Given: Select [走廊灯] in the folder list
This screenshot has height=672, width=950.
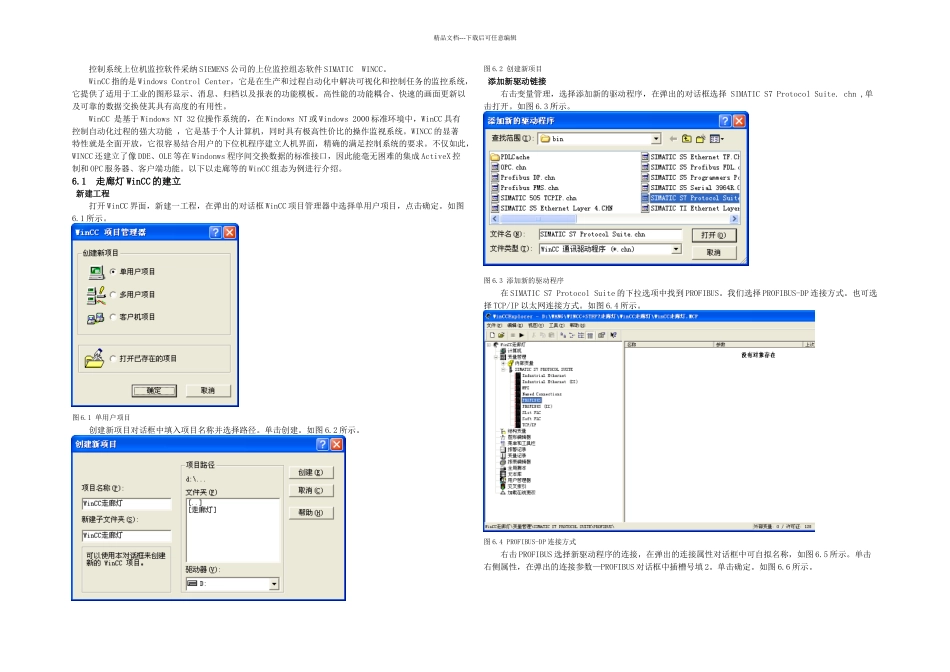Looking at the screenshot, I should (202, 510).
